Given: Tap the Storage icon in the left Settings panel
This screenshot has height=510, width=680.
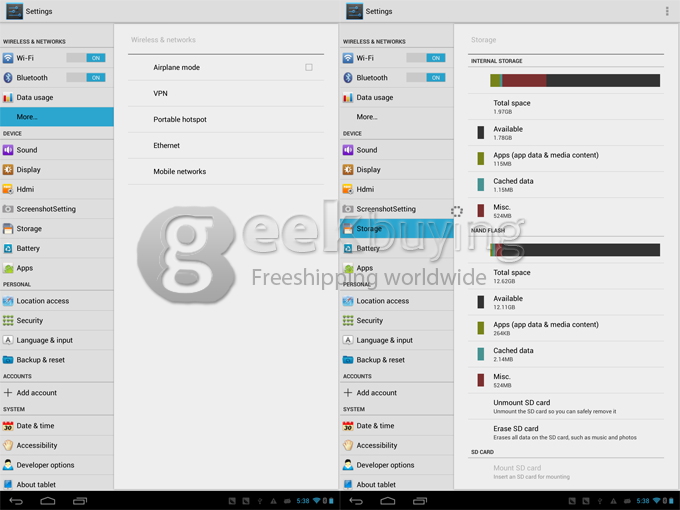Looking at the screenshot, I should coord(8,229).
